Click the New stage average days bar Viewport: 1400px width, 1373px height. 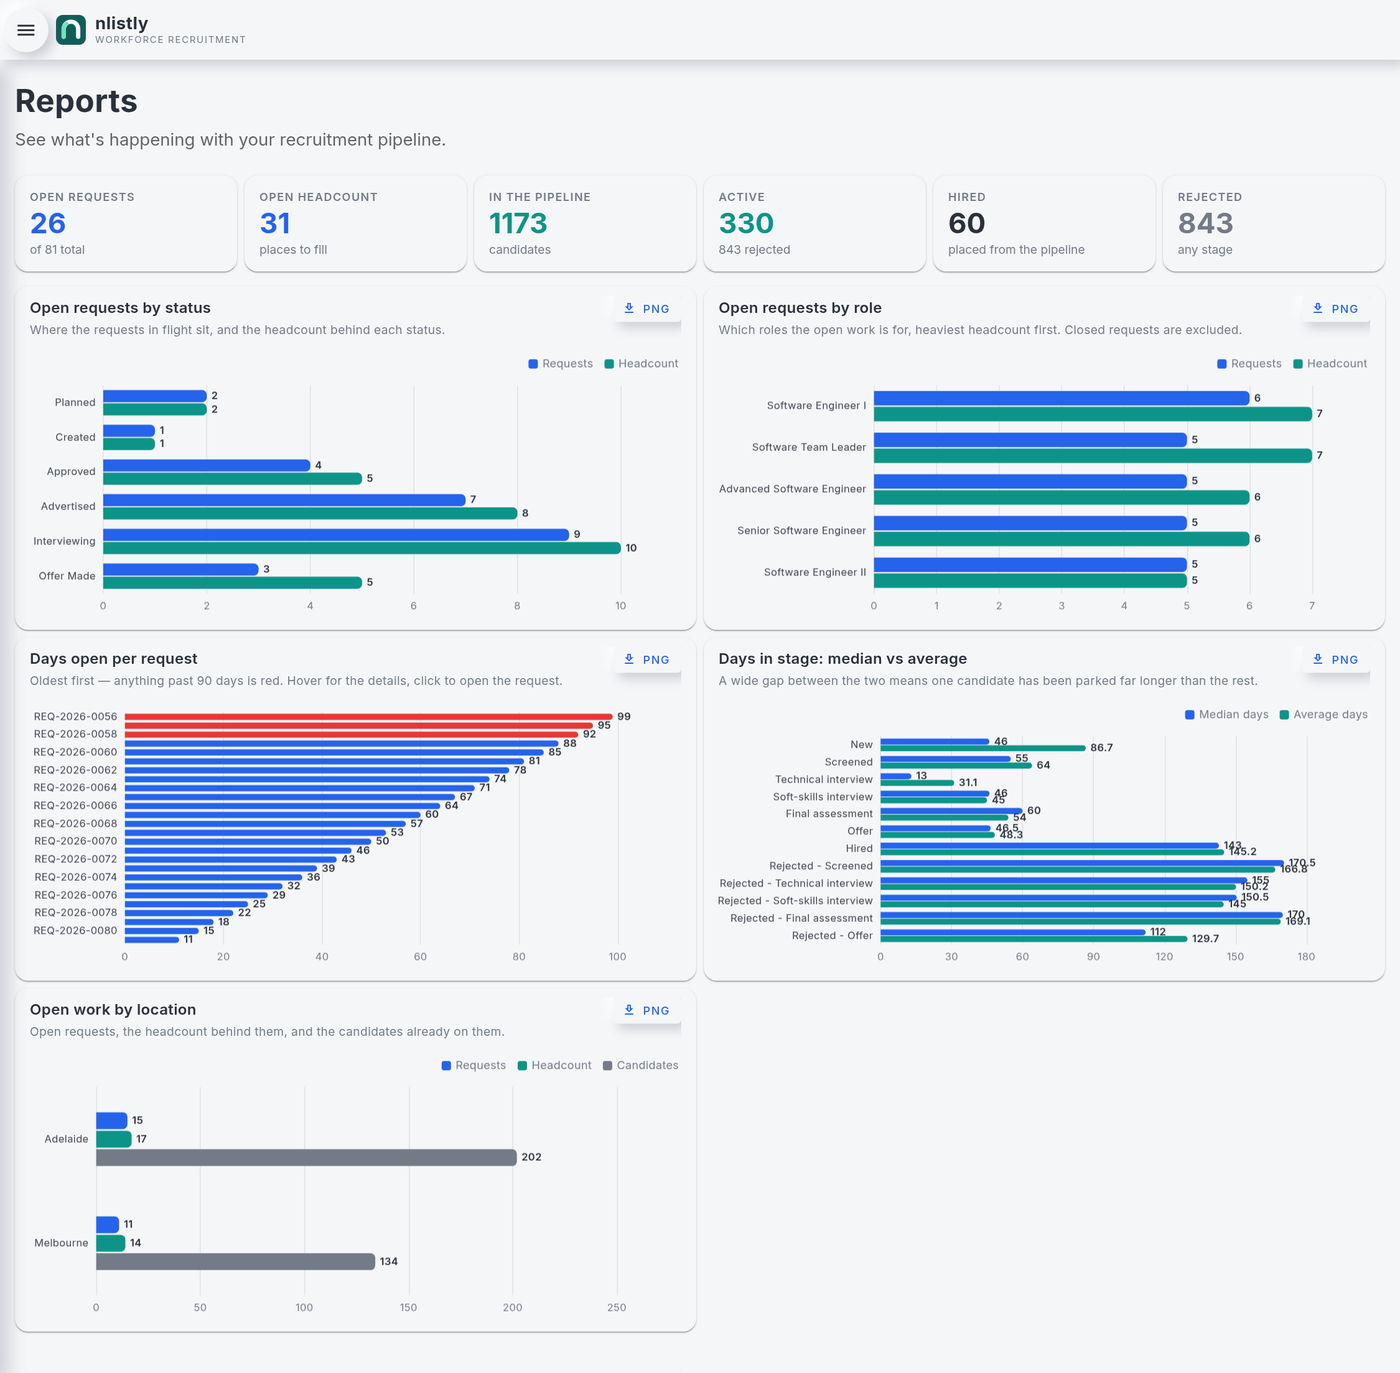(x=983, y=748)
